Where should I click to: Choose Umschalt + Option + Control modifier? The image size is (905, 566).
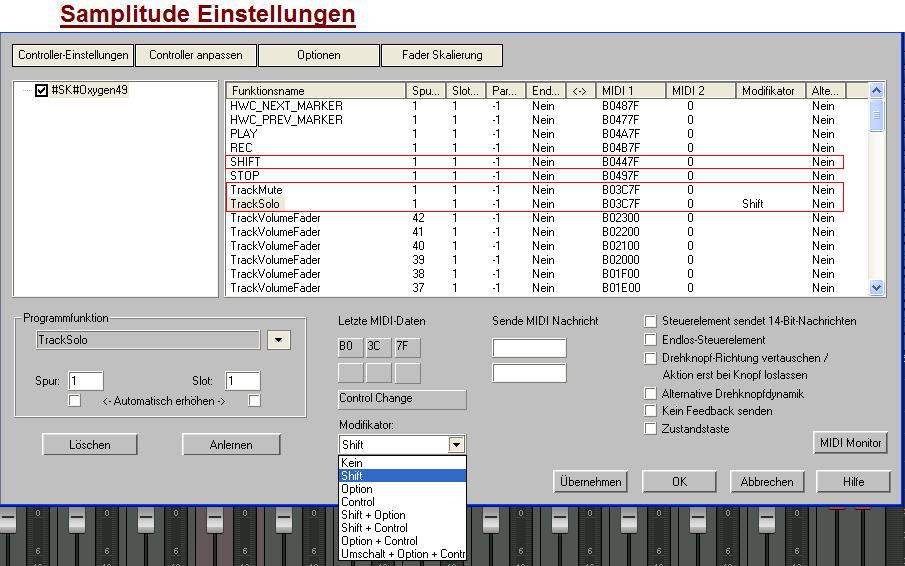pyautogui.click(x=402, y=554)
